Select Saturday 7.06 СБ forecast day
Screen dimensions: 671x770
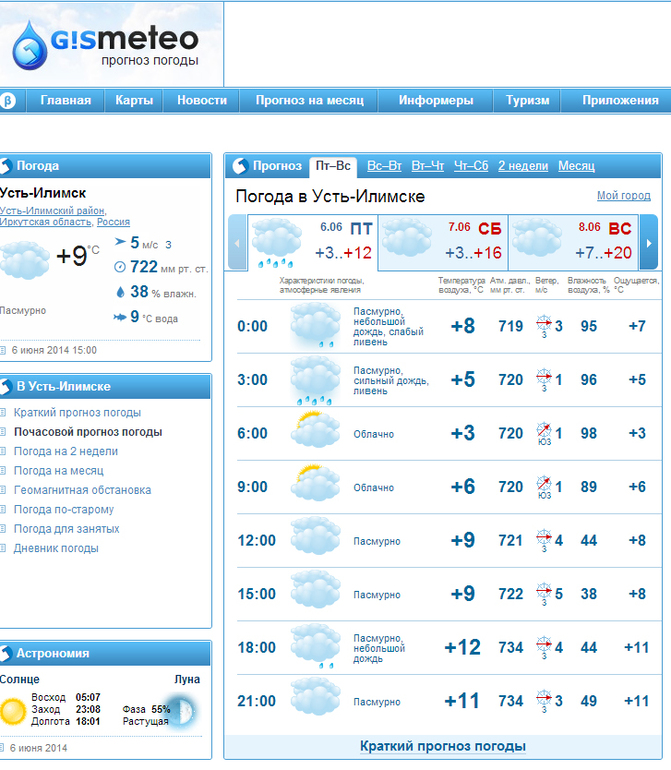pyautogui.click(x=443, y=242)
